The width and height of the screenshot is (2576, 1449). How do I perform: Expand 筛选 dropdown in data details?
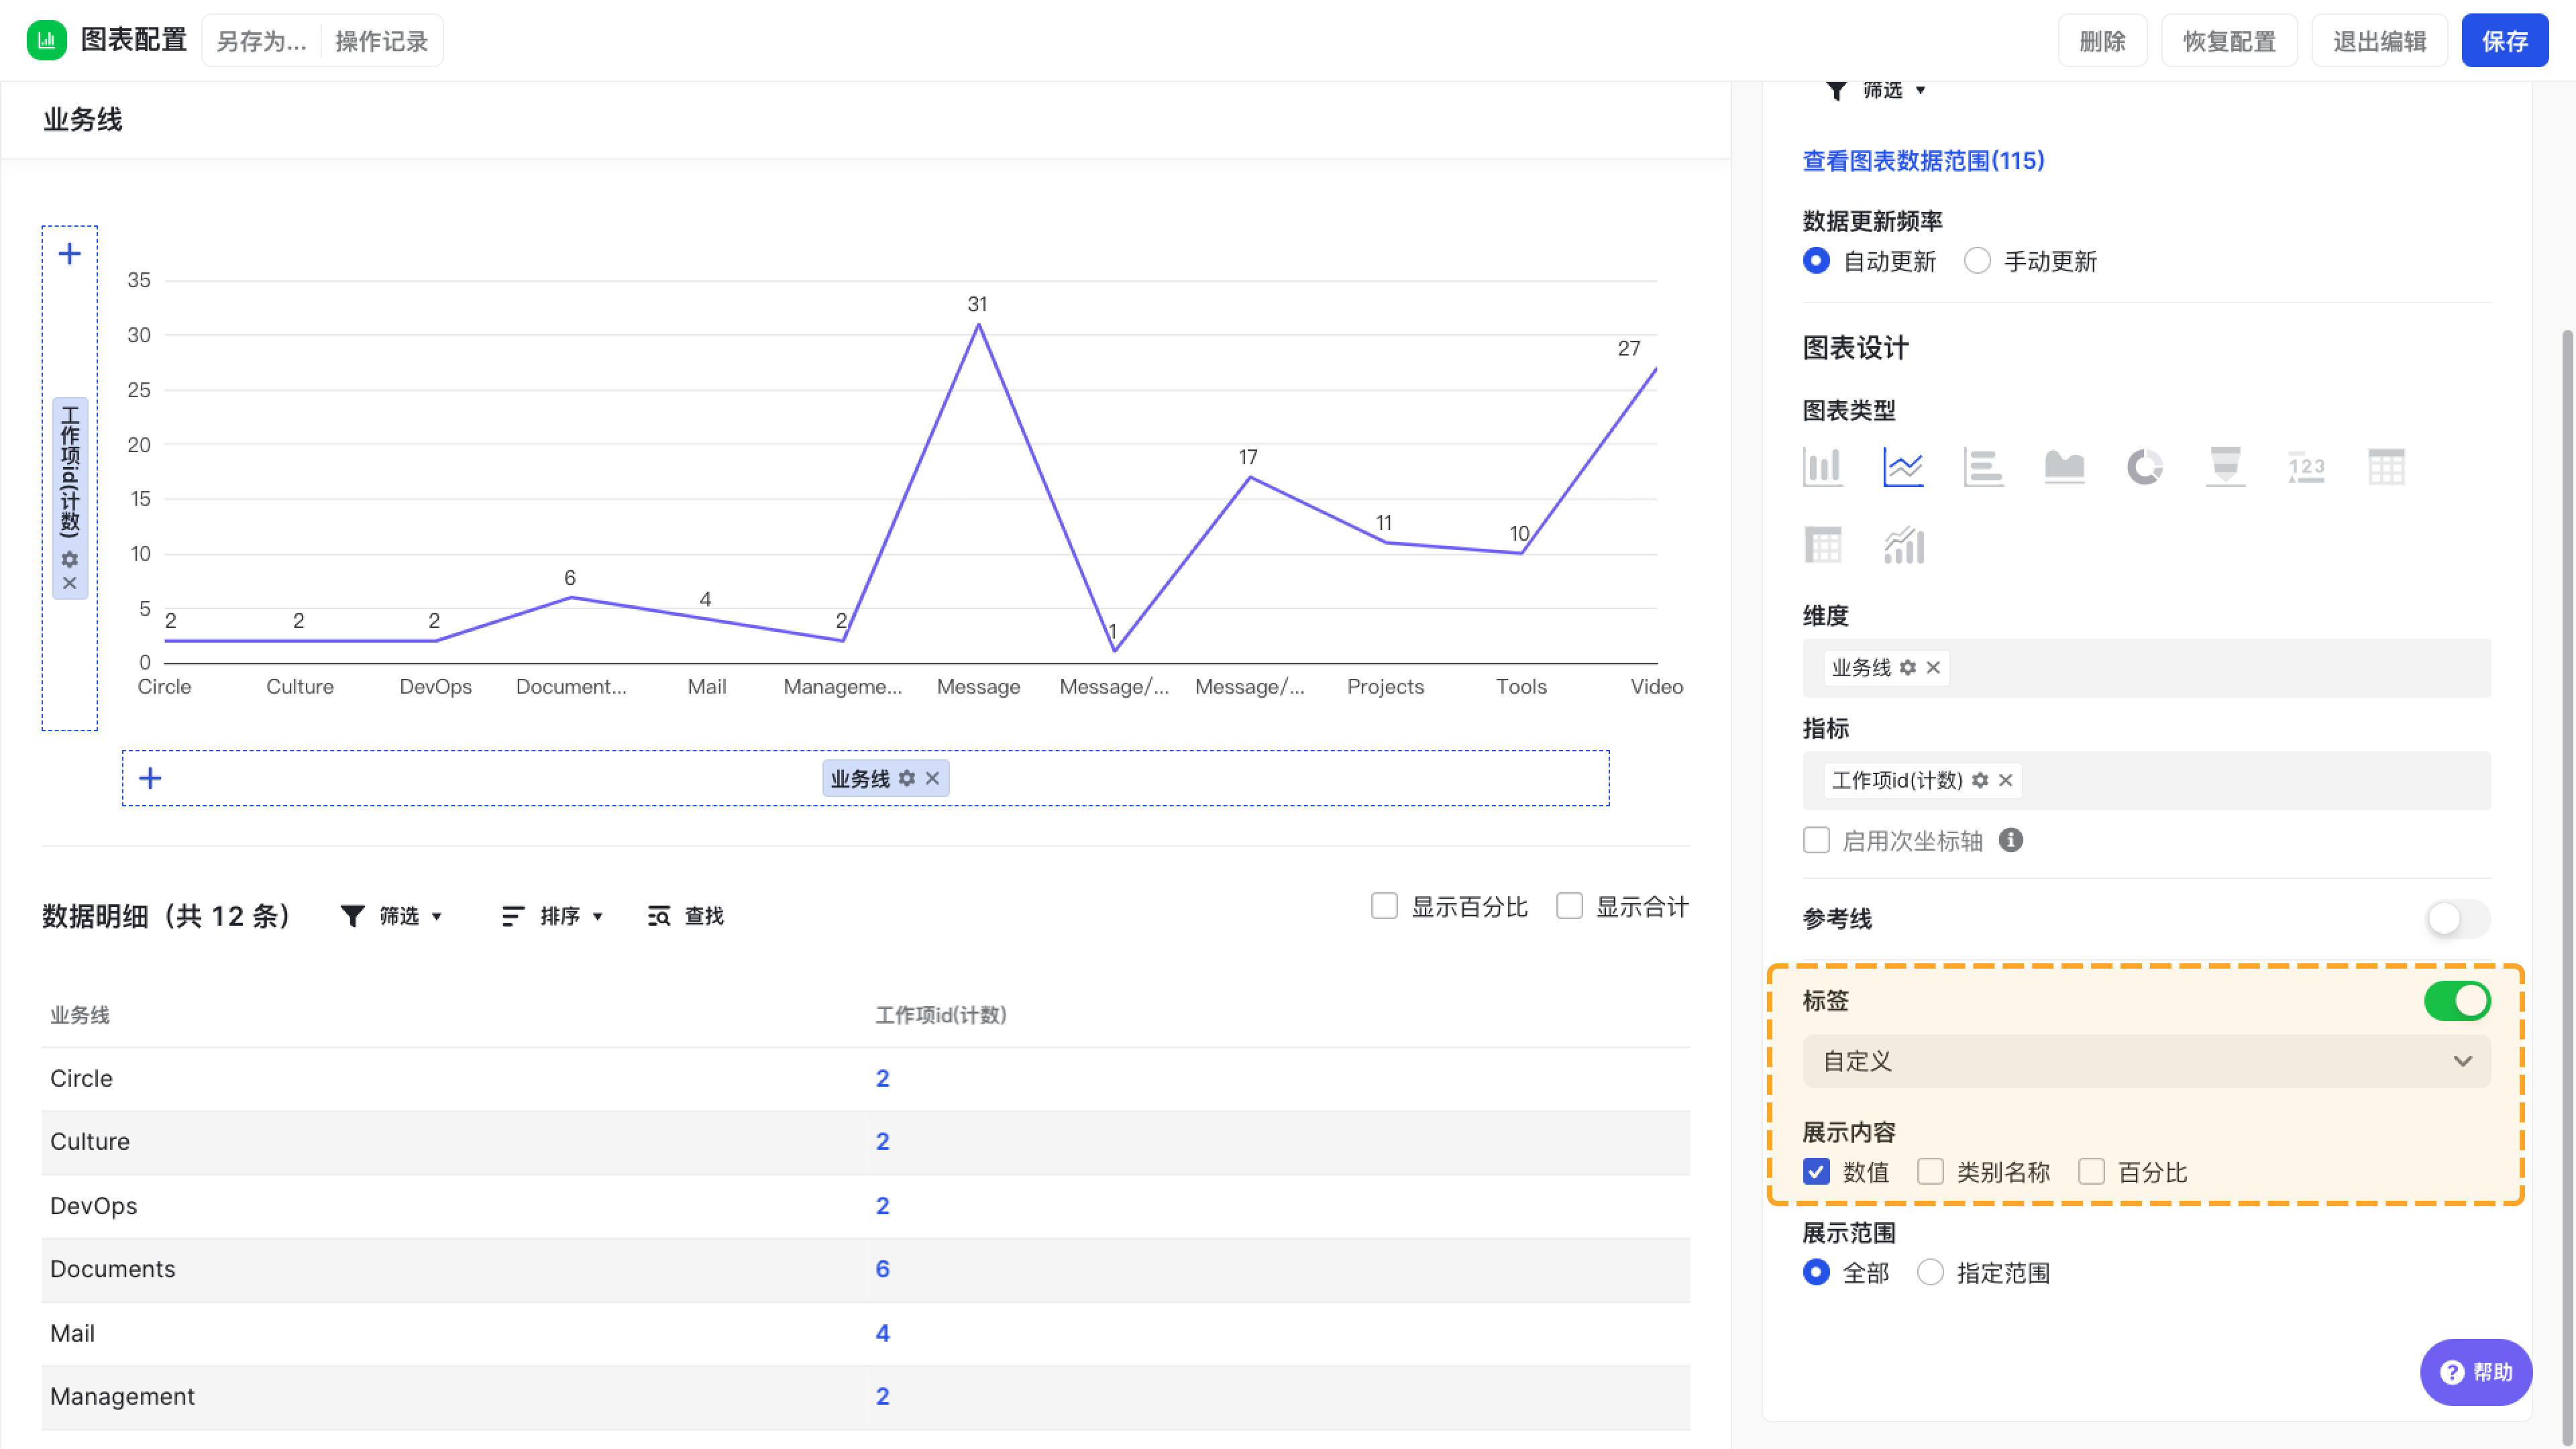click(391, 916)
